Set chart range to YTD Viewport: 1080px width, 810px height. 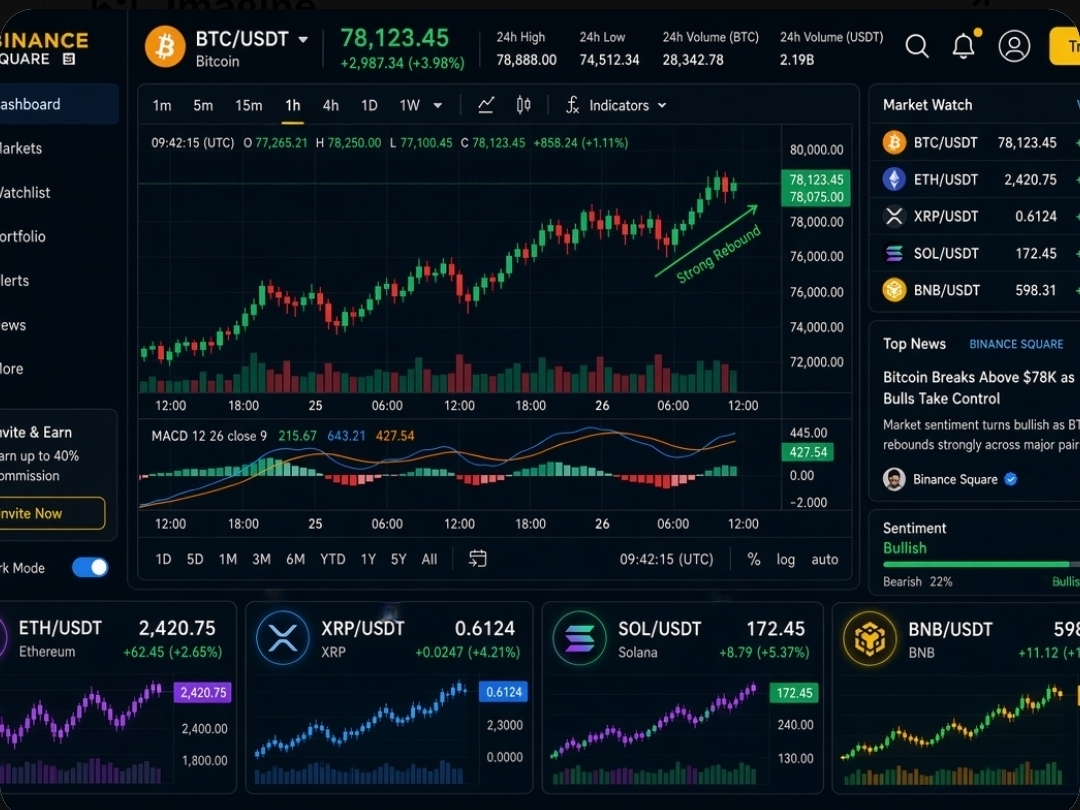point(333,559)
